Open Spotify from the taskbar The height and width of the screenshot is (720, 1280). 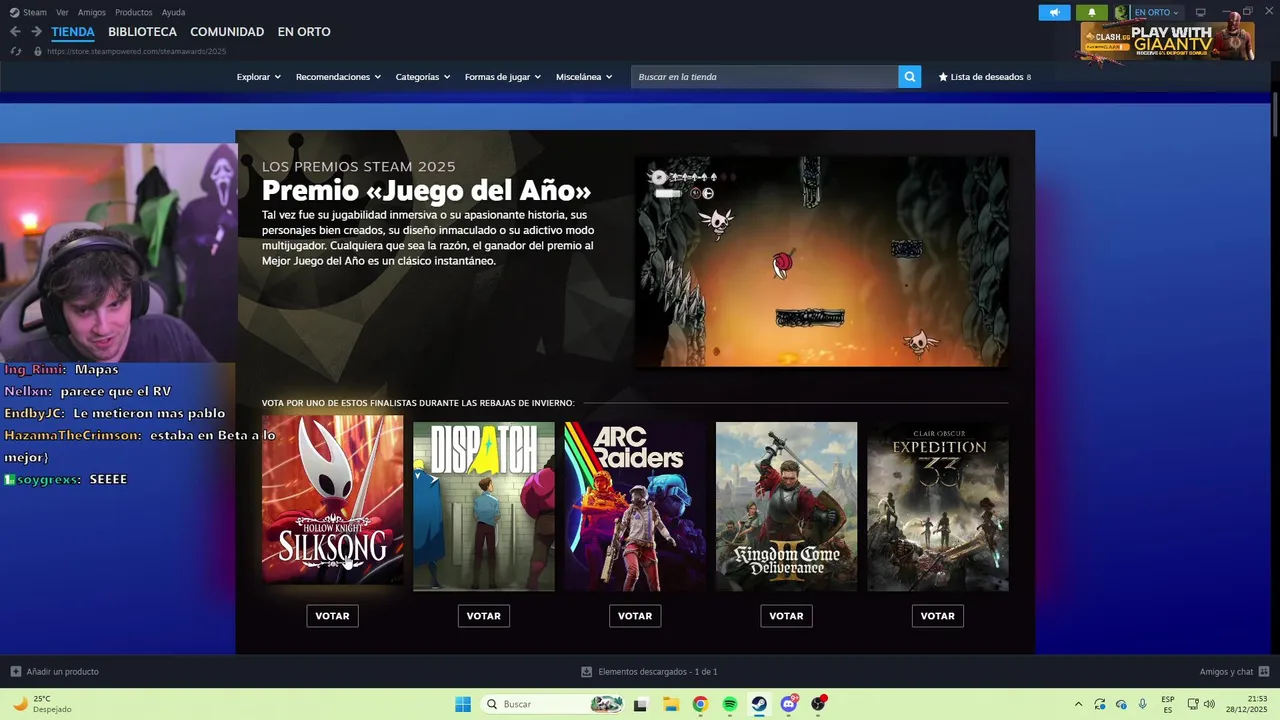(x=730, y=704)
